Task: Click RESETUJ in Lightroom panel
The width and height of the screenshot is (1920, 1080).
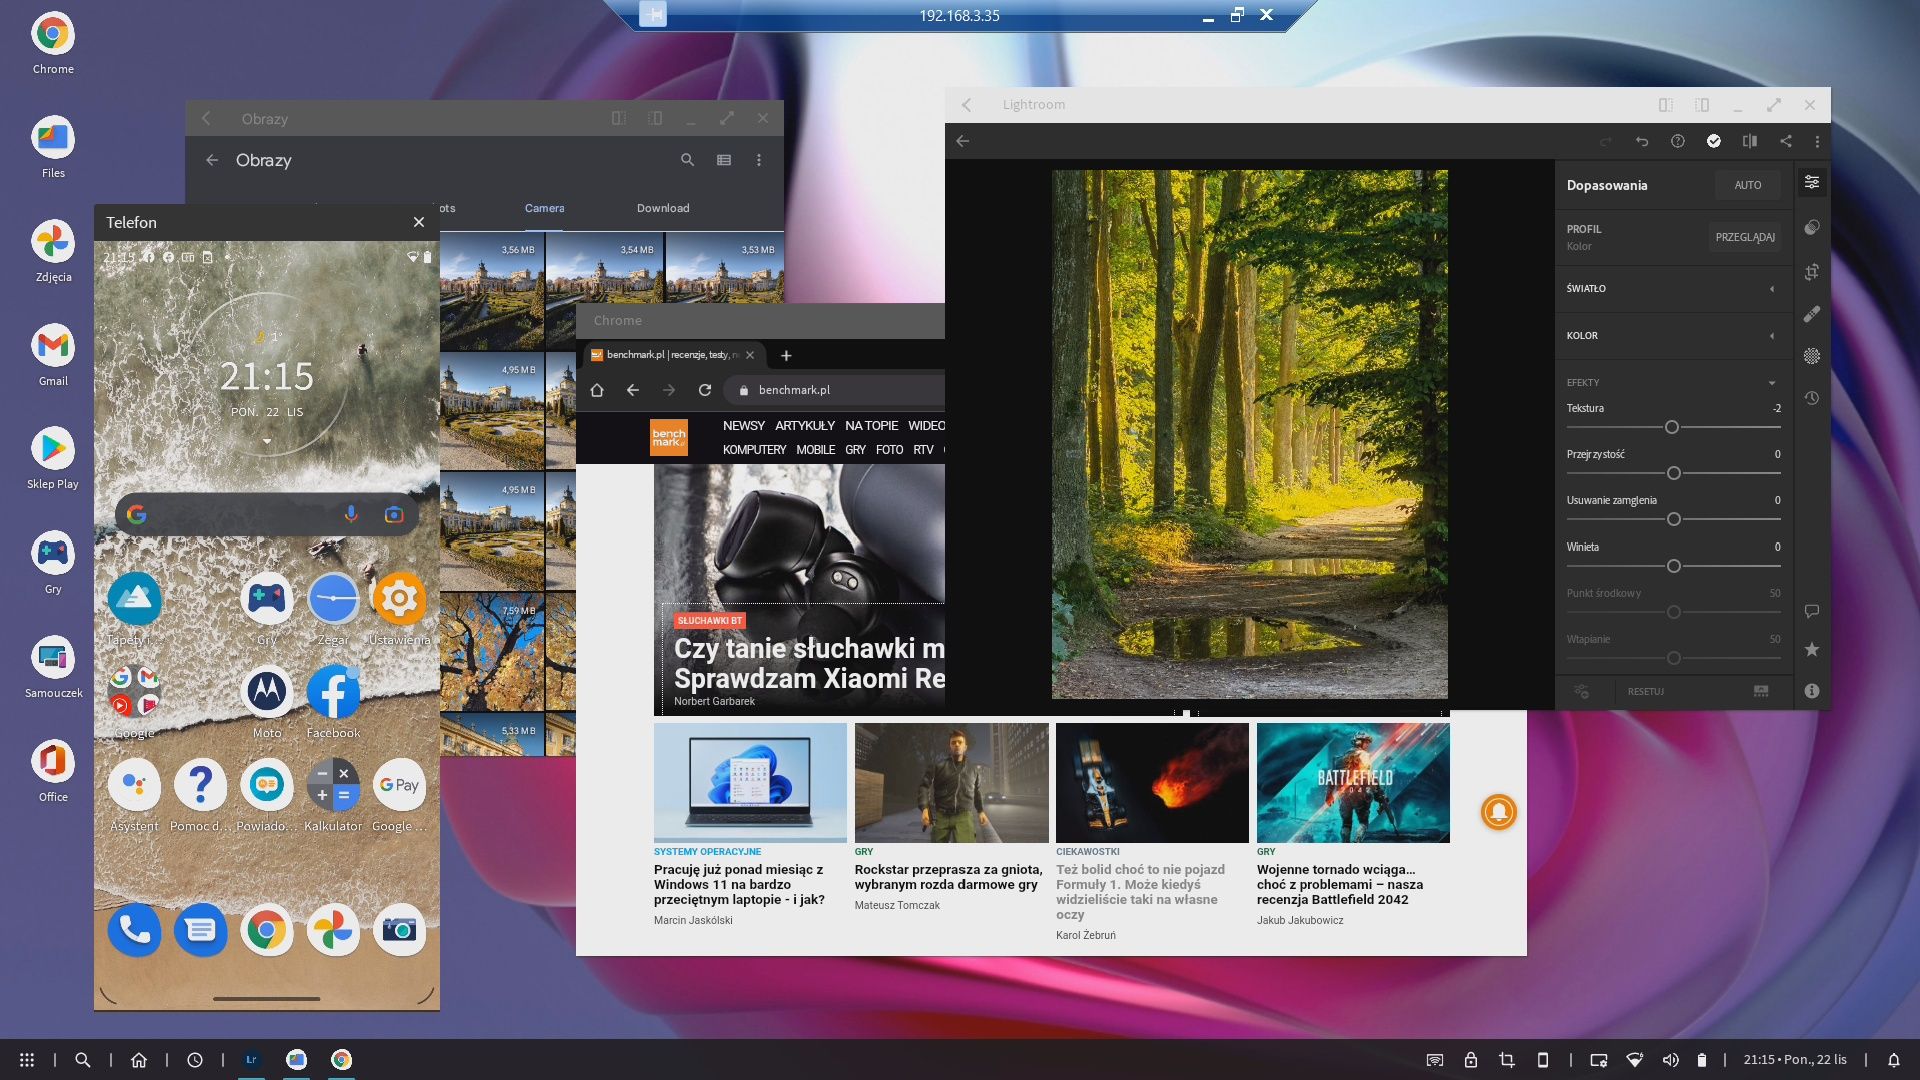Action: tap(1646, 692)
